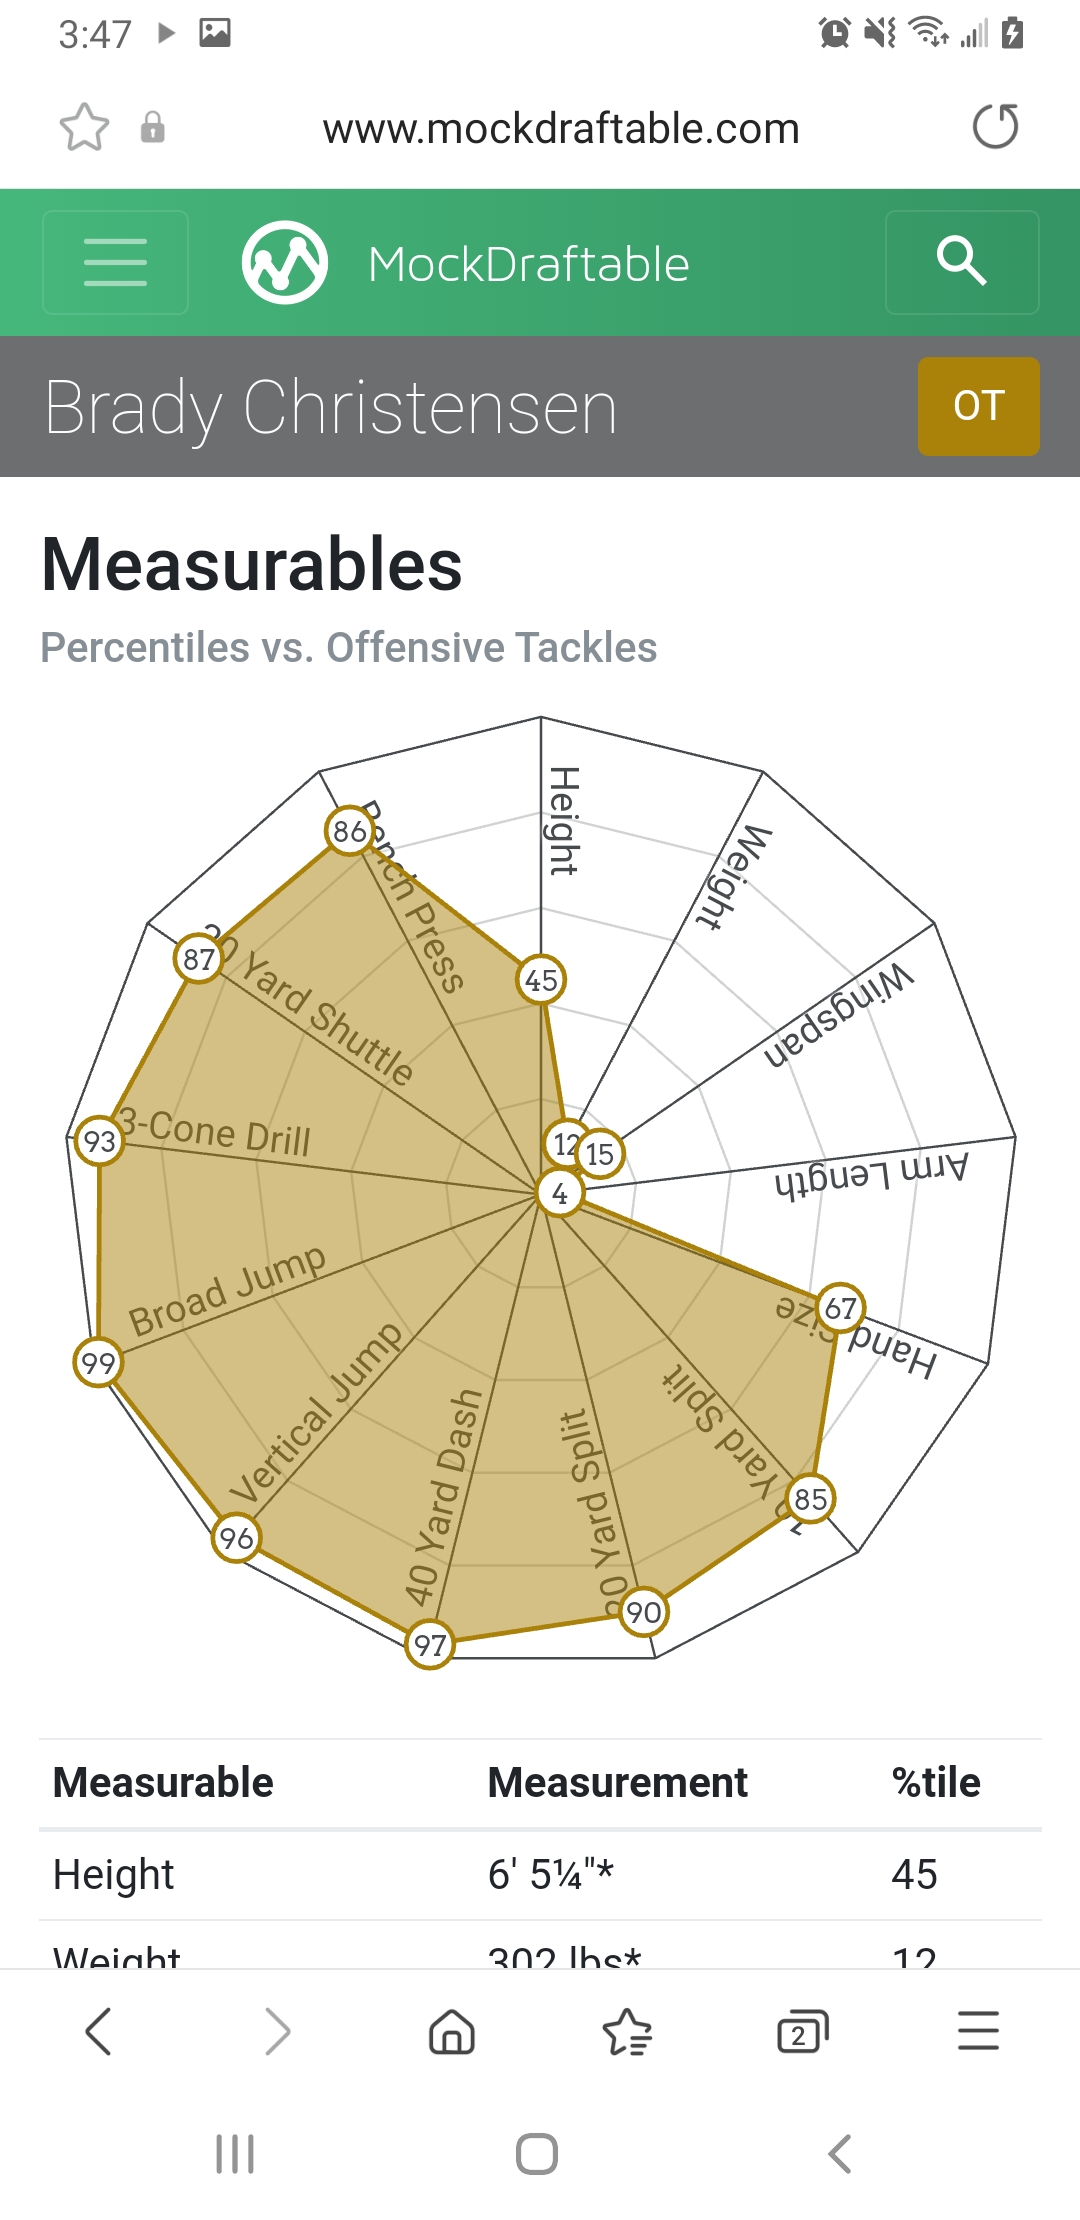The width and height of the screenshot is (1080, 2220).
Task: Select the OT position badge
Action: [x=979, y=406]
